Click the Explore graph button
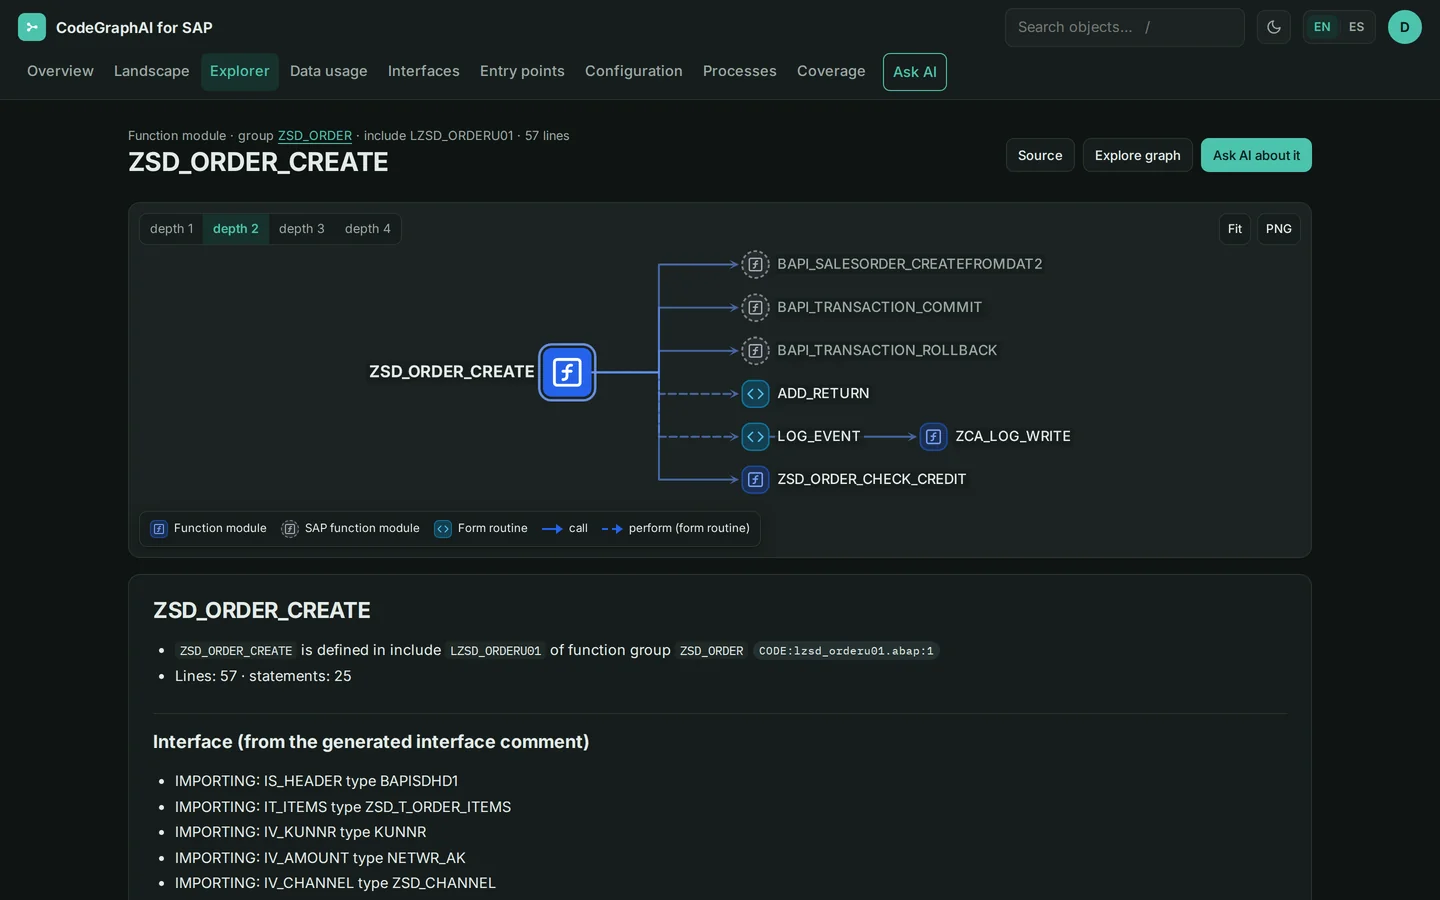This screenshot has width=1440, height=900. coord(1138,155)
